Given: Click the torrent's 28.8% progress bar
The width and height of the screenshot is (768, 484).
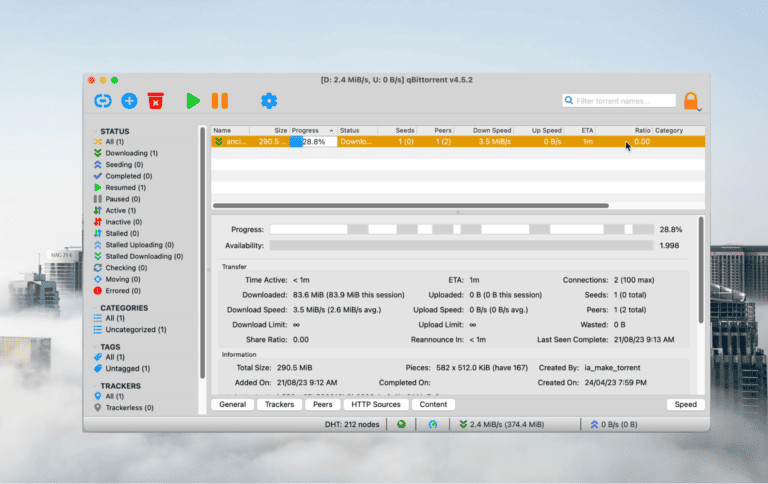Looking at the screenshot, I should (312, 142).
